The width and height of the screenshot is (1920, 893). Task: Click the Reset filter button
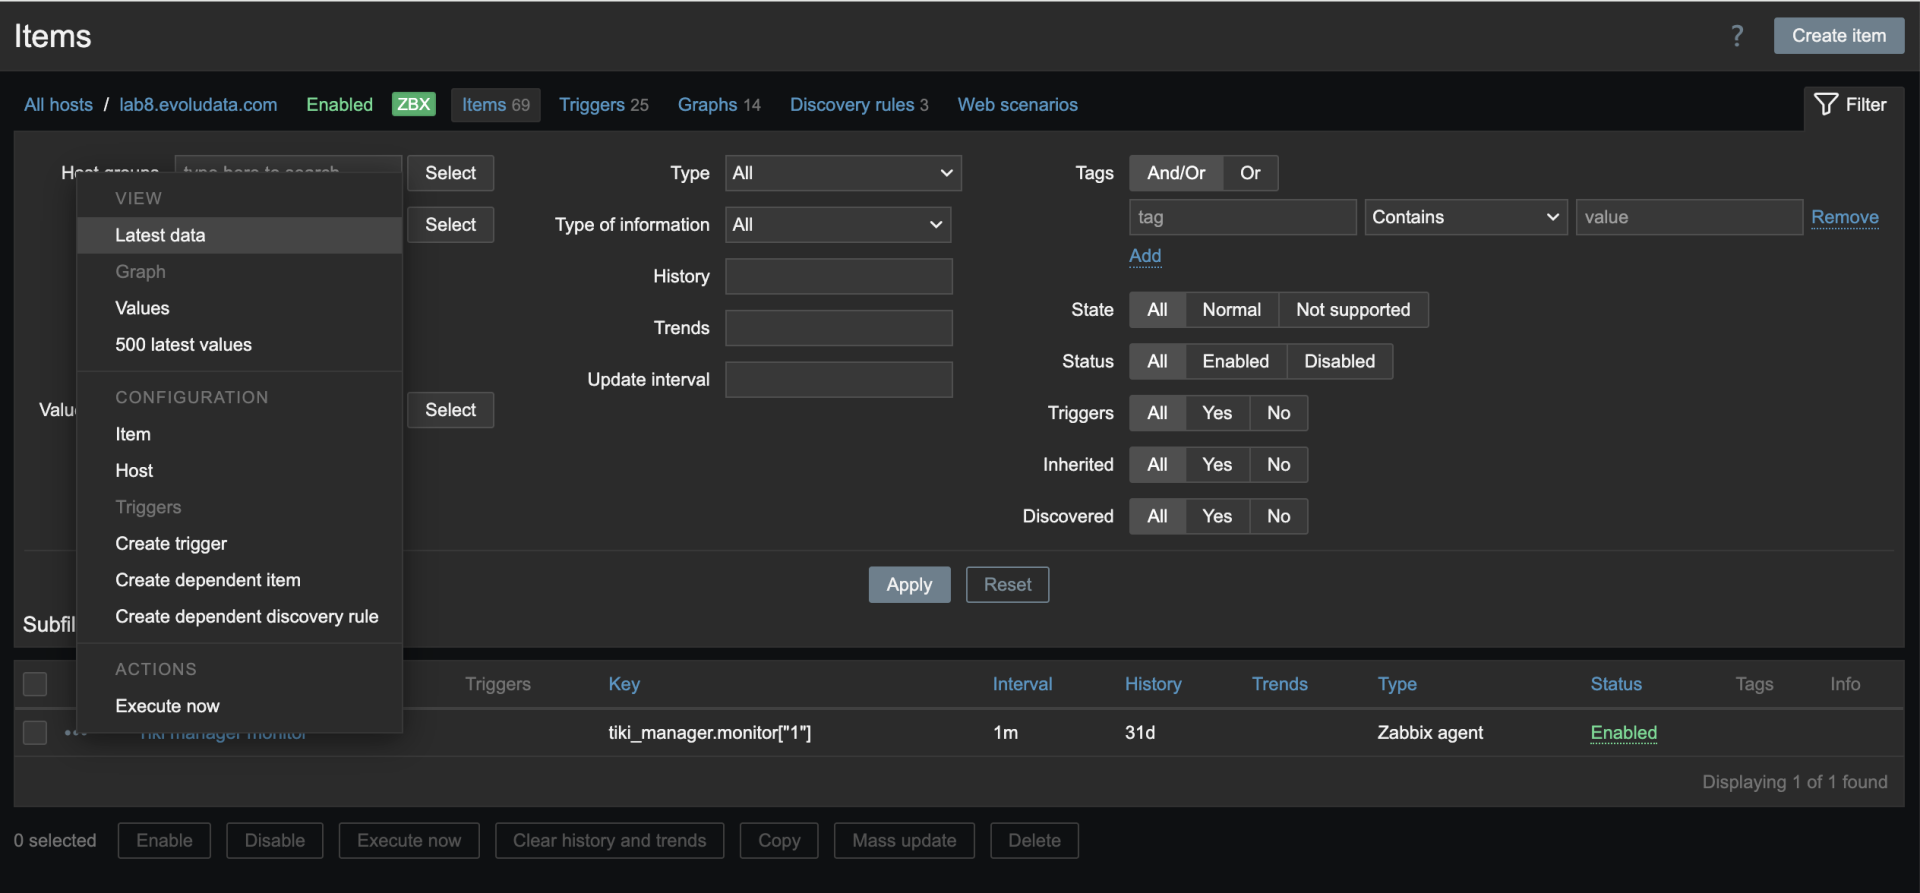pyautogui.click(x=1007, y=585)
